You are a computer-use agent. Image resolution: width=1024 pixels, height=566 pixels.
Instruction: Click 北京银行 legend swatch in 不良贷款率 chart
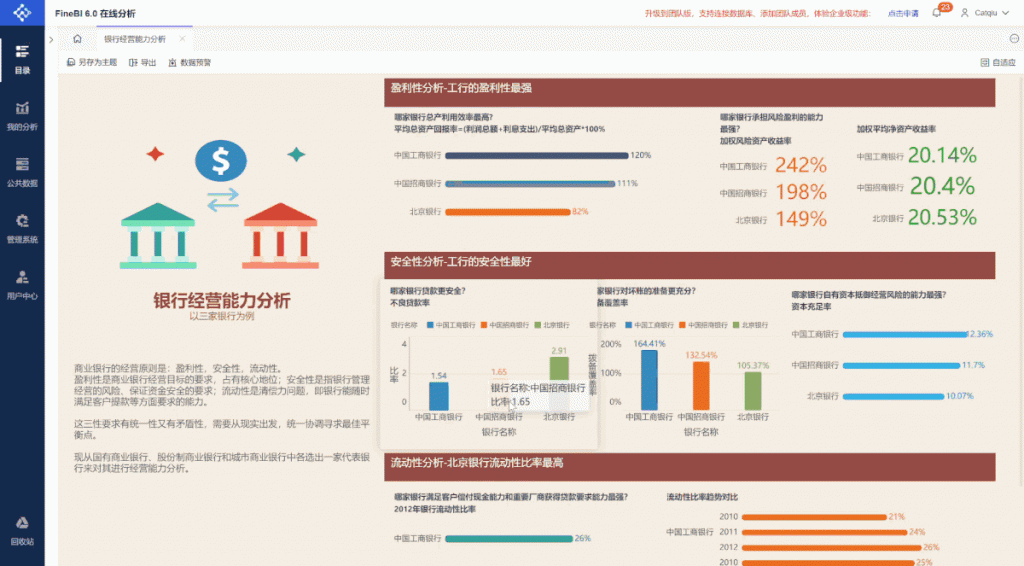[x=537, y=325]
